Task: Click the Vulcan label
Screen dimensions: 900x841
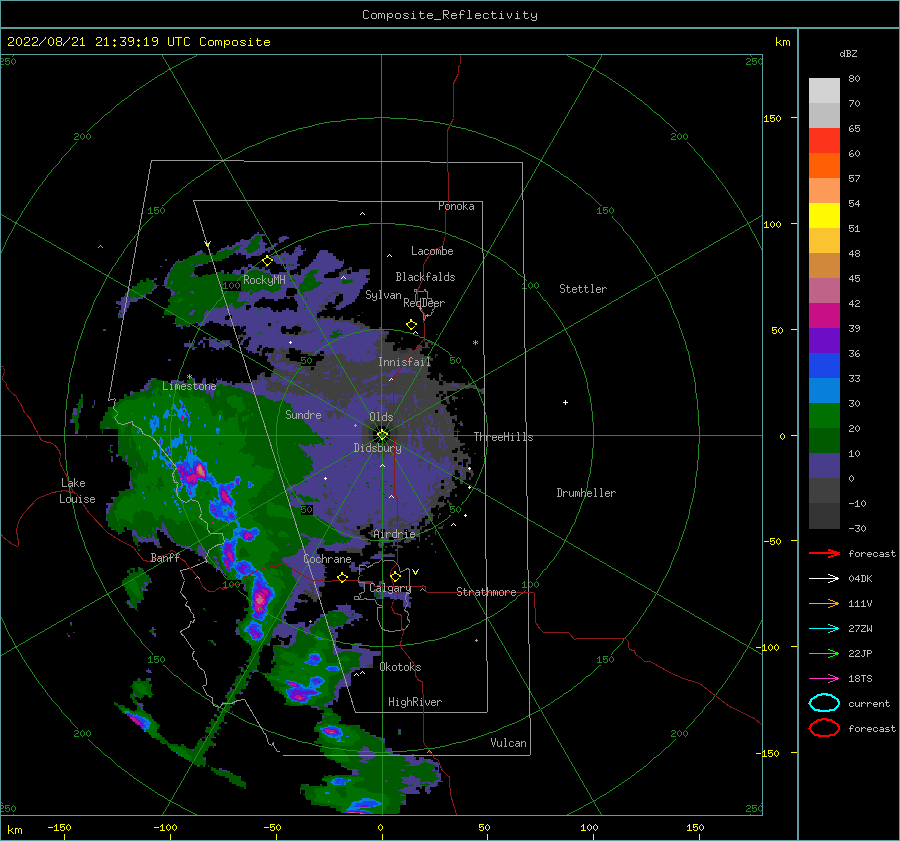Action: pyautogui.click(x=509, y=743)
